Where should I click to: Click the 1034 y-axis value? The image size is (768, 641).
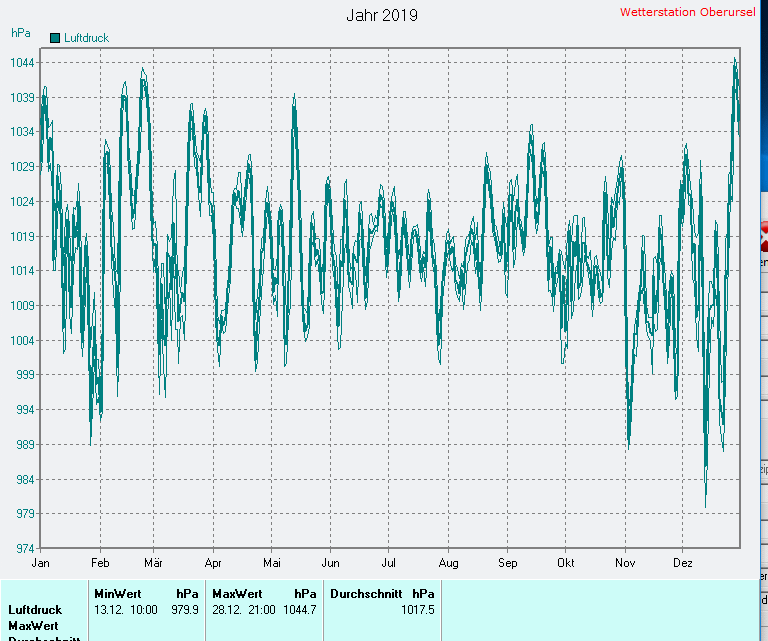(22, 132)
